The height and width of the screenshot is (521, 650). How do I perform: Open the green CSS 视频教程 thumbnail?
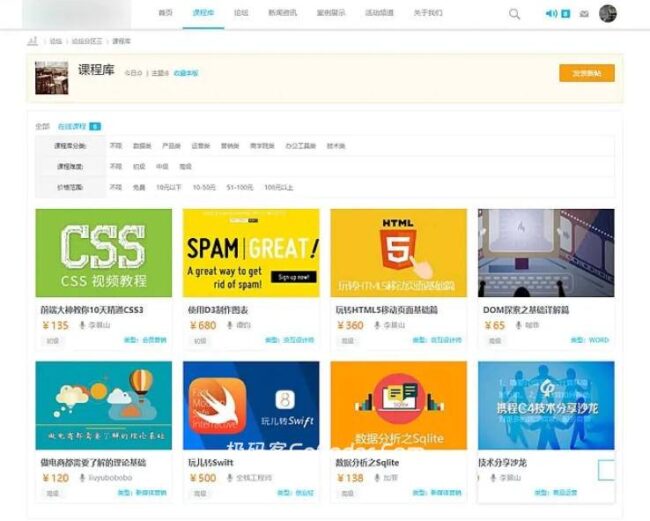coord(104,253)
